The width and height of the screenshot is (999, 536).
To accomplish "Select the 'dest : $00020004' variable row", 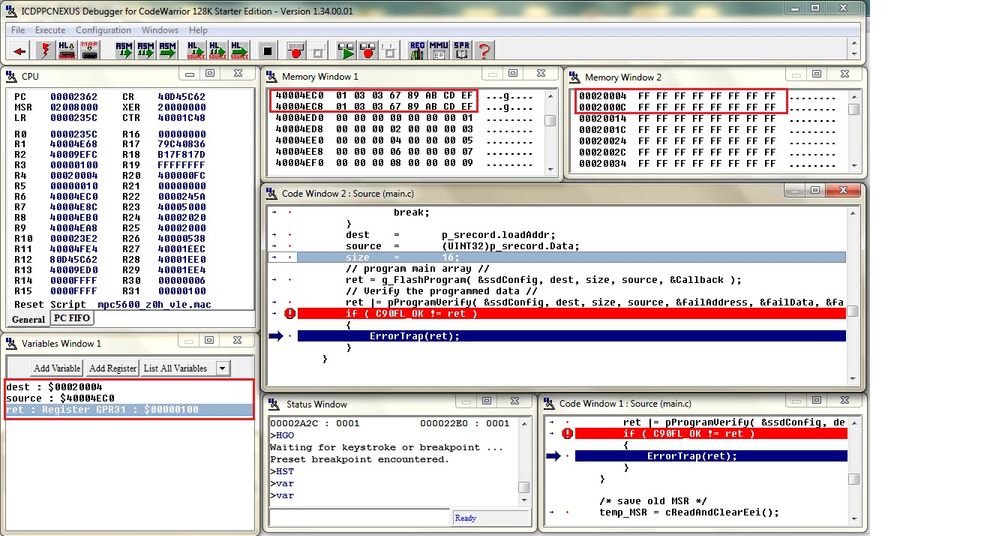I will (x=129, y=387).
